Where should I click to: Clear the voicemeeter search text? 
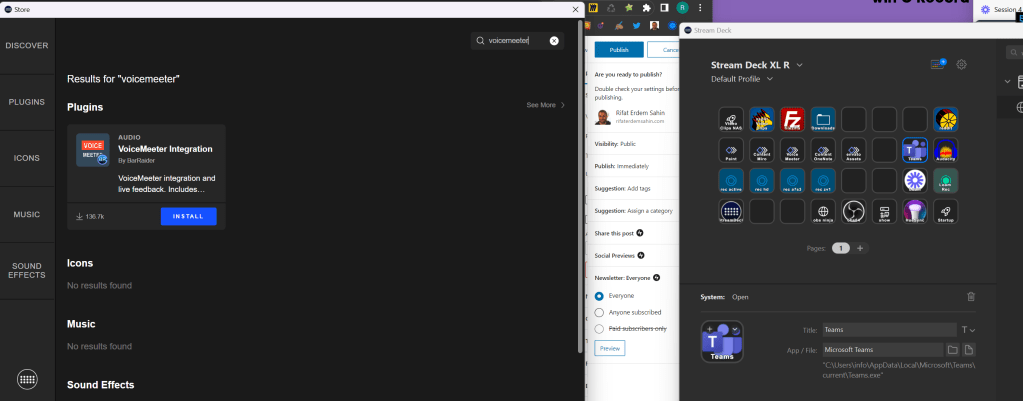pyautogui.click(x=554, y=40)
